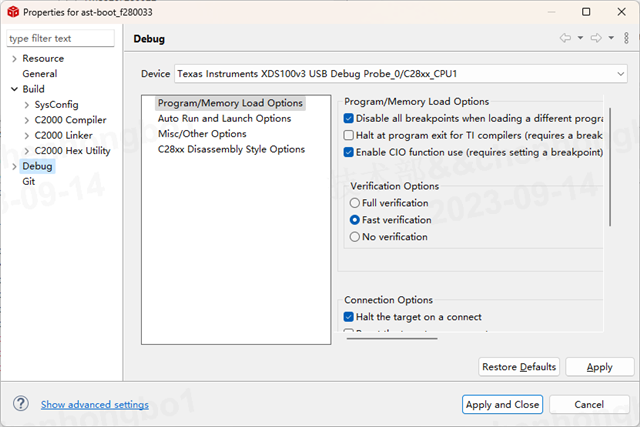This screenshot has width=640, height=427.
Task: Toggle Disable all breakpoints checkbox
Action: tap(349, 118)
